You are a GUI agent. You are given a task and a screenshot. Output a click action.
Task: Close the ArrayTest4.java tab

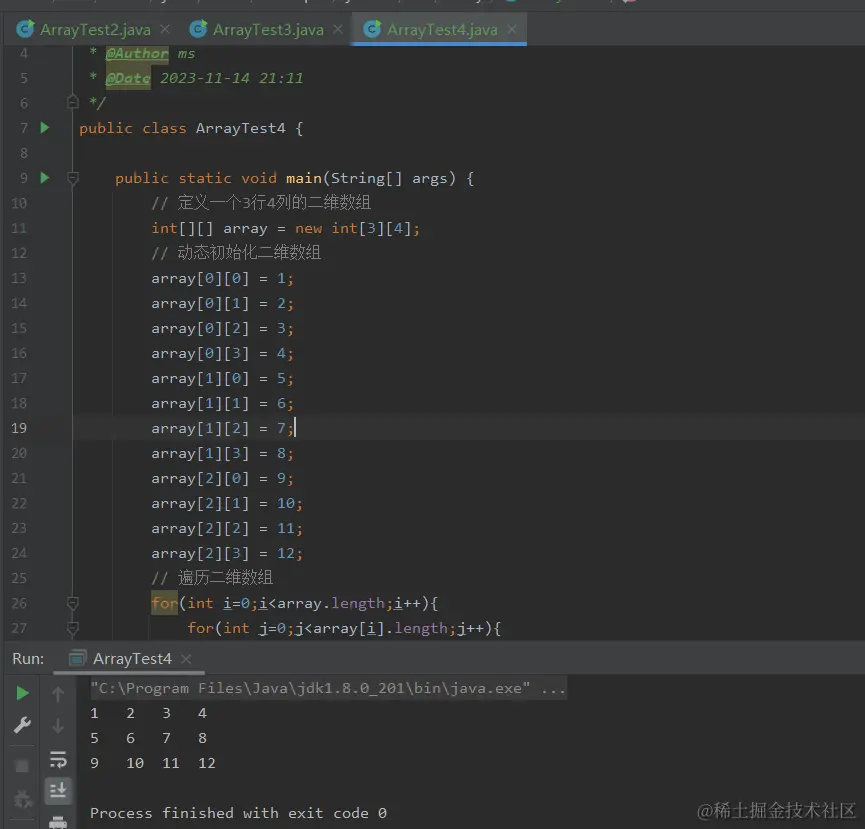pyautogui.click(x=512, y=29)
